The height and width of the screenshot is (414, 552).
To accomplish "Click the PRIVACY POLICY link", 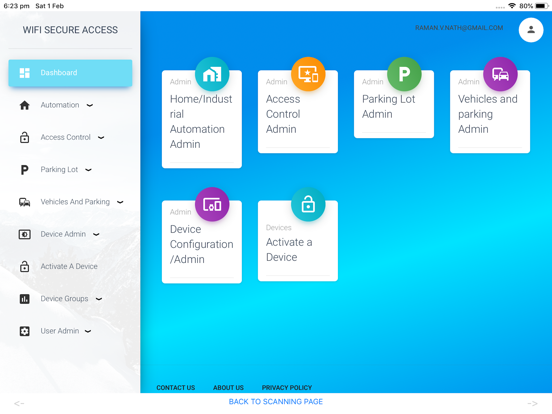I will coord(287,388).
